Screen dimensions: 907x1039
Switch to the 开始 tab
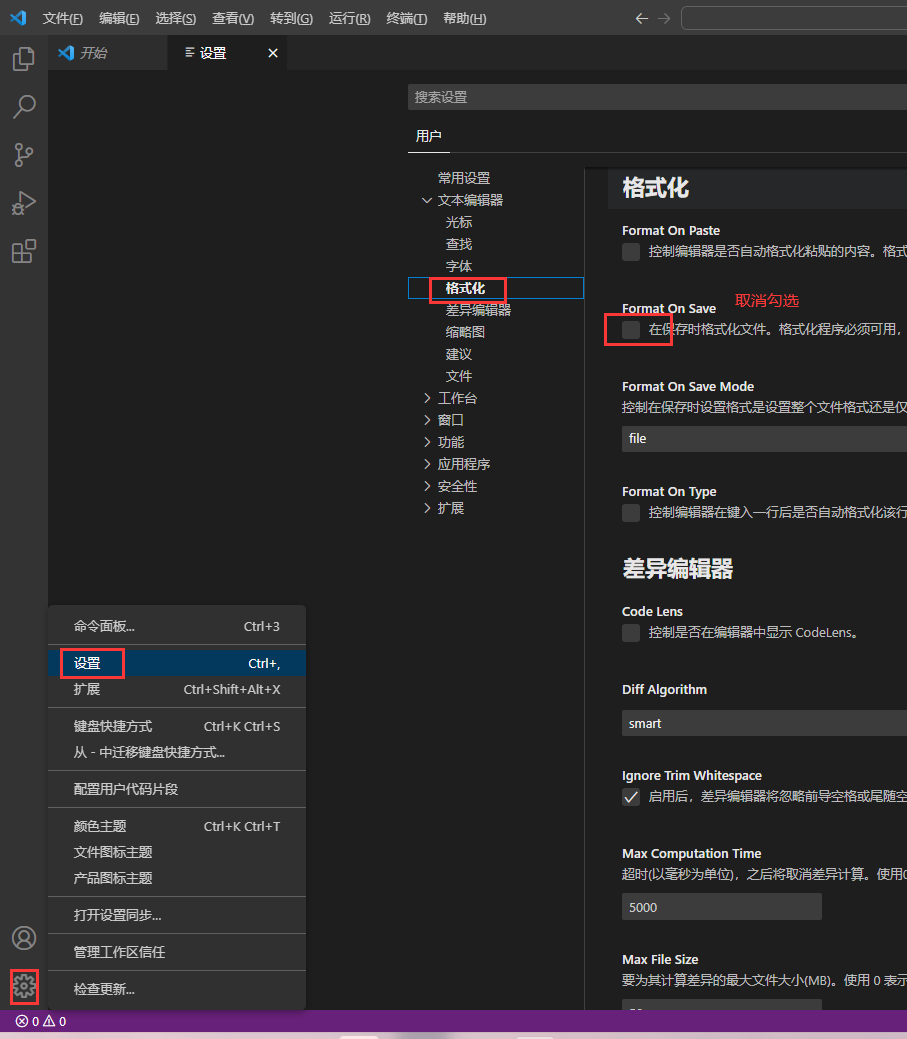pyautogui.click(x=94, y=53)
